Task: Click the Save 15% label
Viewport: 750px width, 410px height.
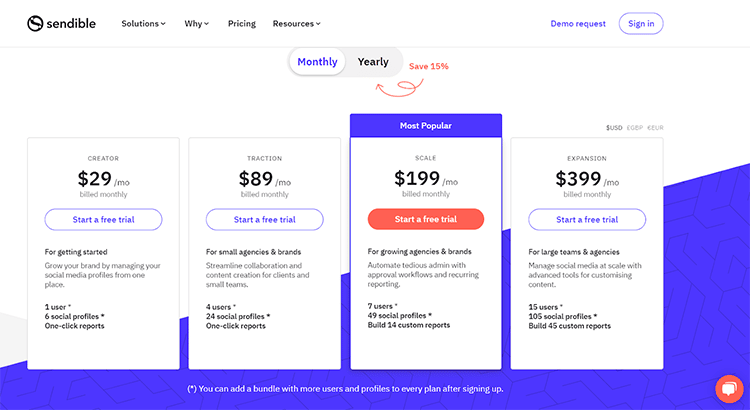Action: click(x=428, y=66)
